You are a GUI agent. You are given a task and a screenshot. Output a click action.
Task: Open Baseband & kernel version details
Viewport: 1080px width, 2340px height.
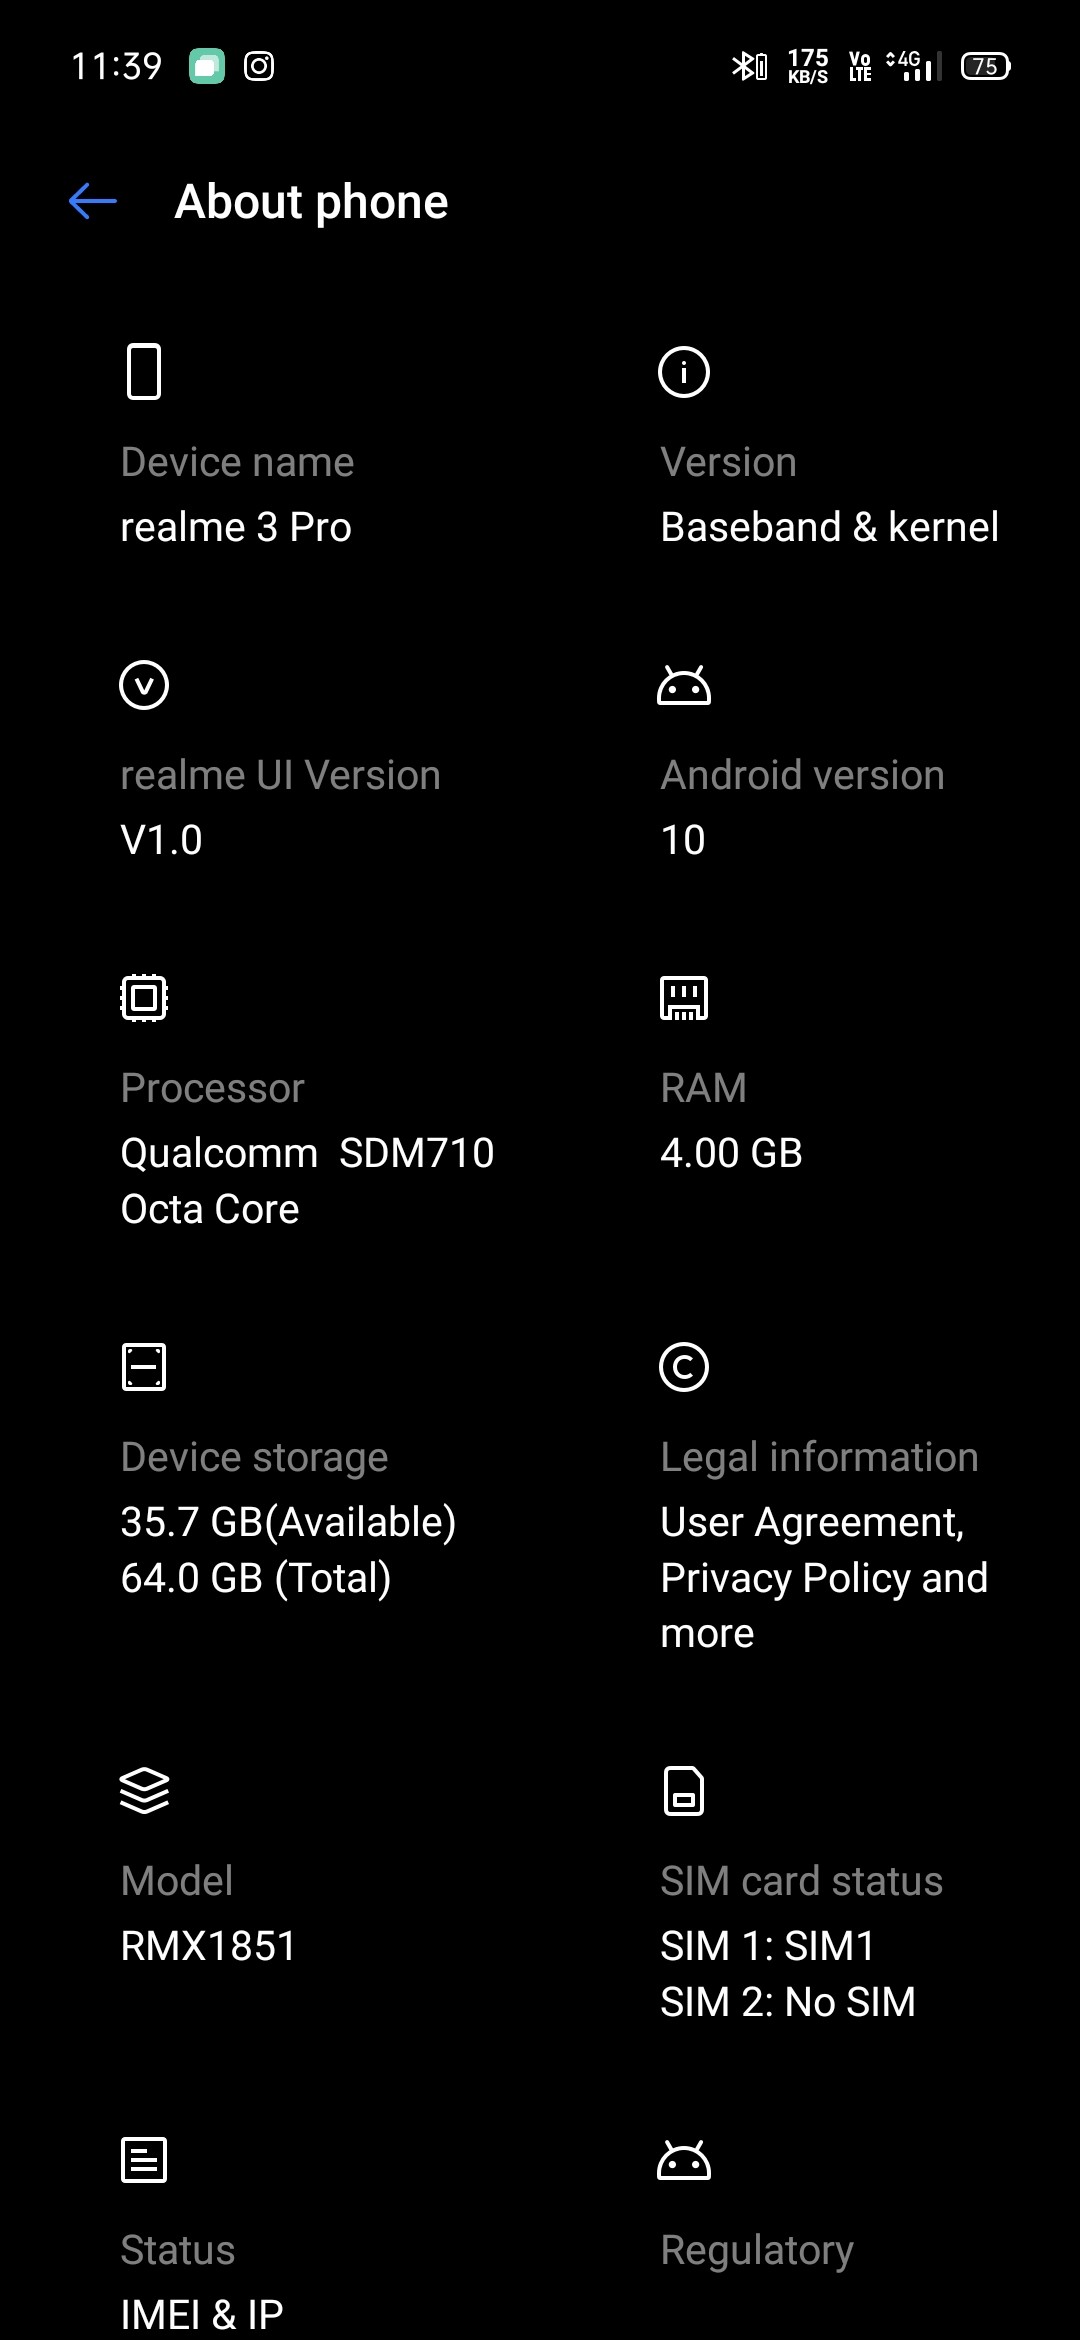coord(829,527)
